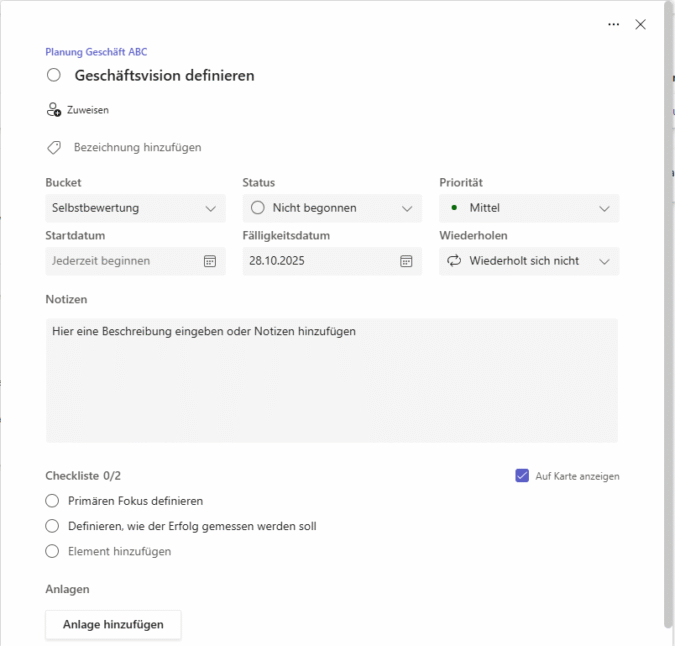675x646 pixels.
Task: Mark task Geschäftsvision definieren as complete
Action: (x=54, y=75)
